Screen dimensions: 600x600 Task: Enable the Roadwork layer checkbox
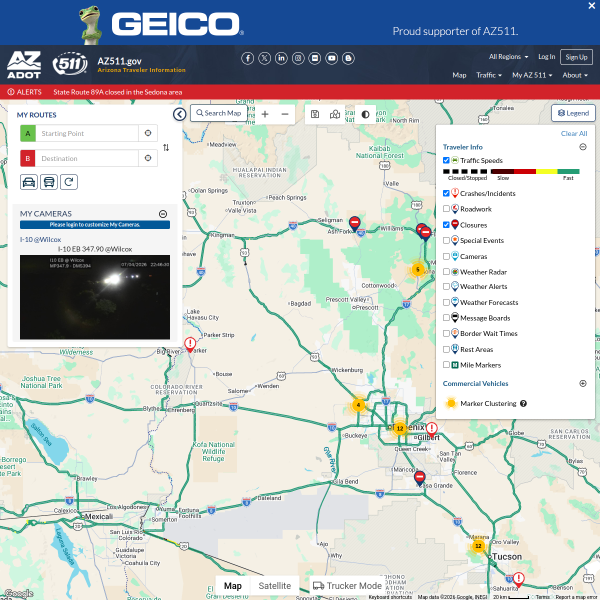[x=446, y=209]
